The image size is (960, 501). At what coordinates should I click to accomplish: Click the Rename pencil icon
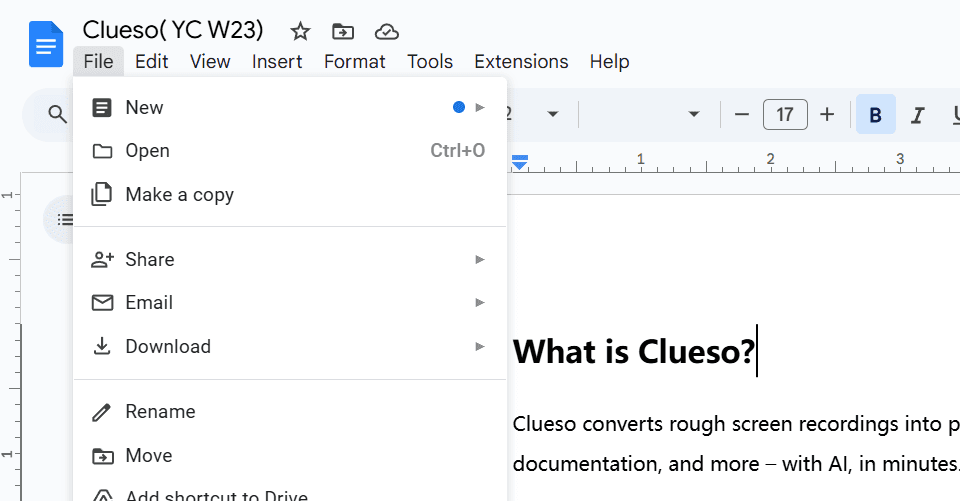[102, 412]
